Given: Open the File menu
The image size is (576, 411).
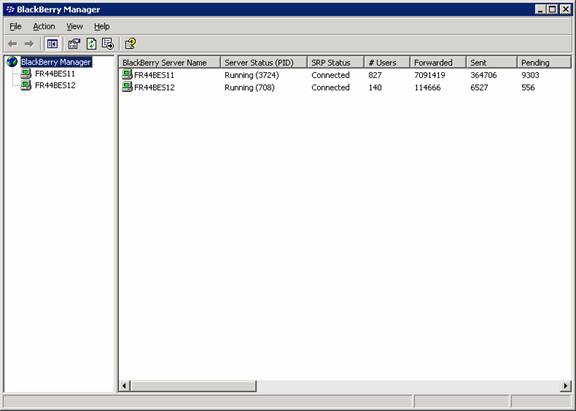Looking at the screenshot, I should click(15, 26).
